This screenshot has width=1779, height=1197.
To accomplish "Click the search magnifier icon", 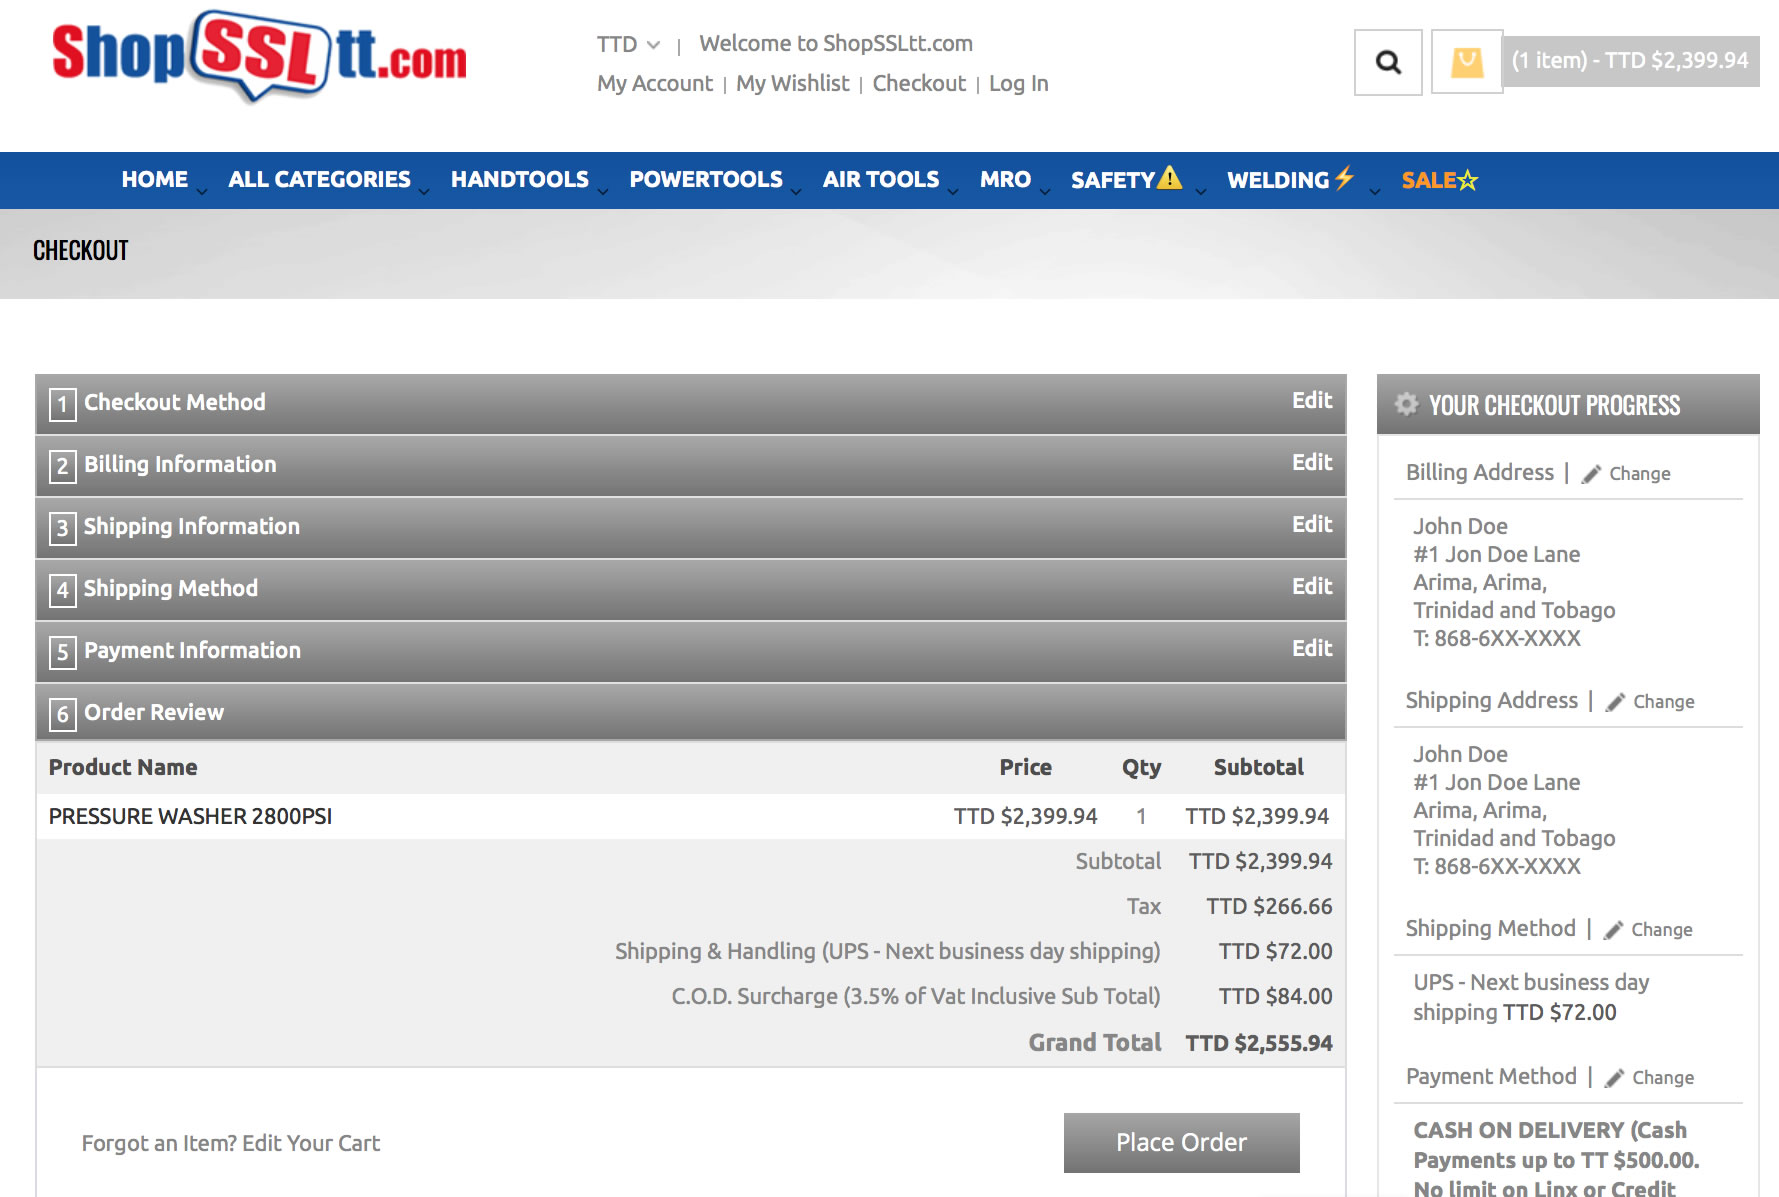I will (x=1387, y=62).
